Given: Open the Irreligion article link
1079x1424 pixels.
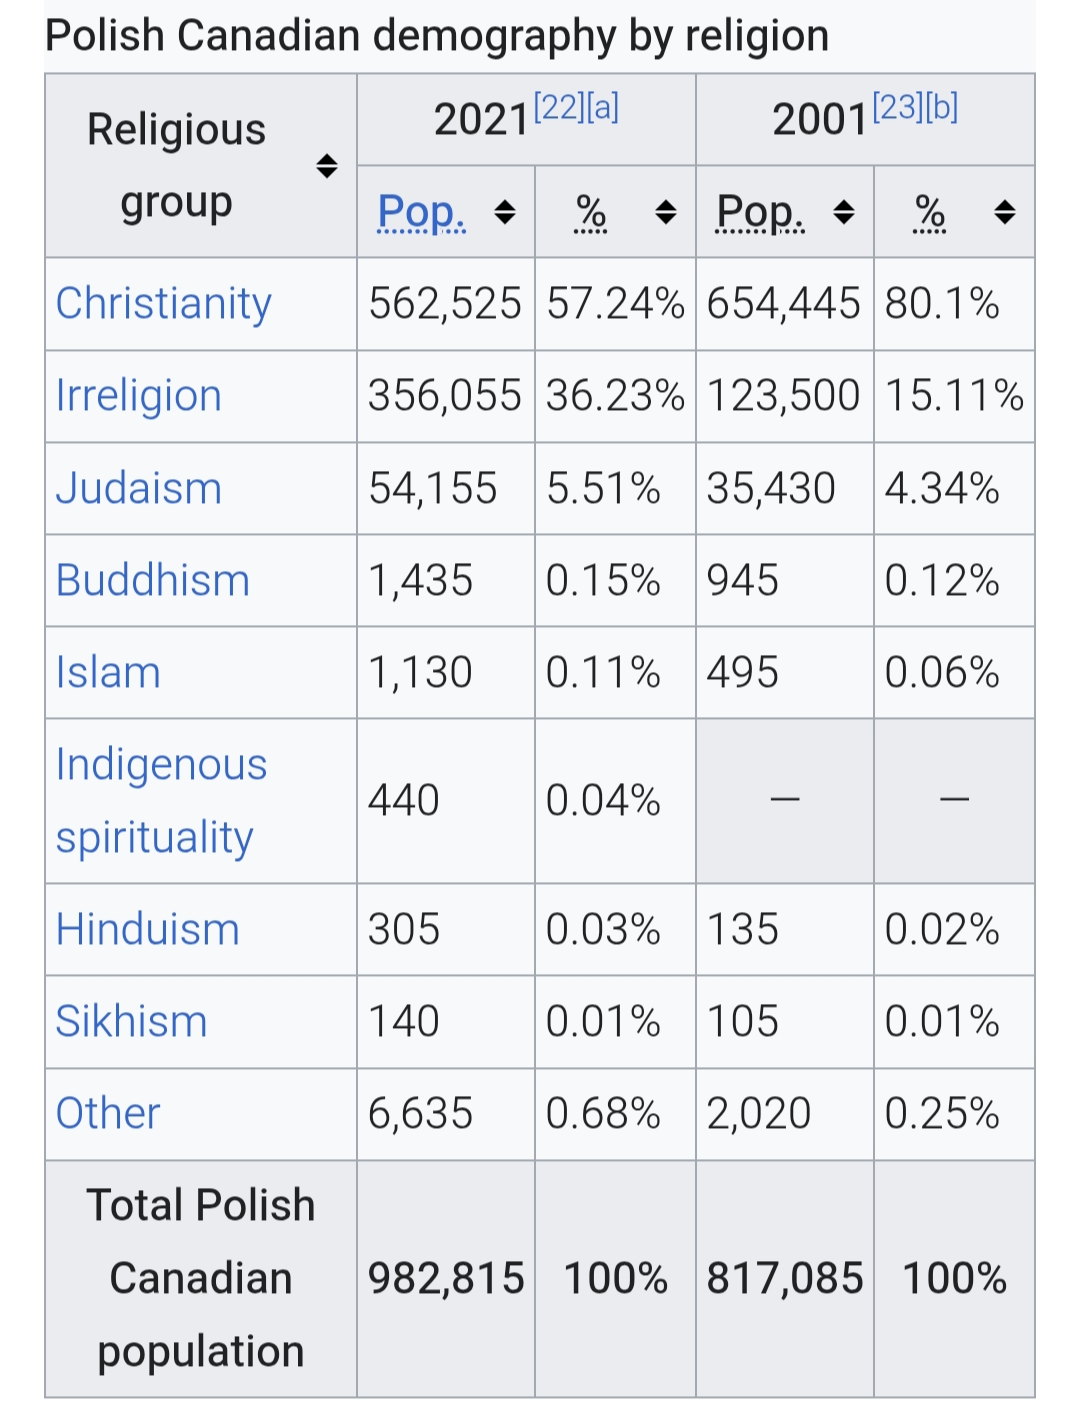Looking at the screenshot, I should click(x=138, y=396).
